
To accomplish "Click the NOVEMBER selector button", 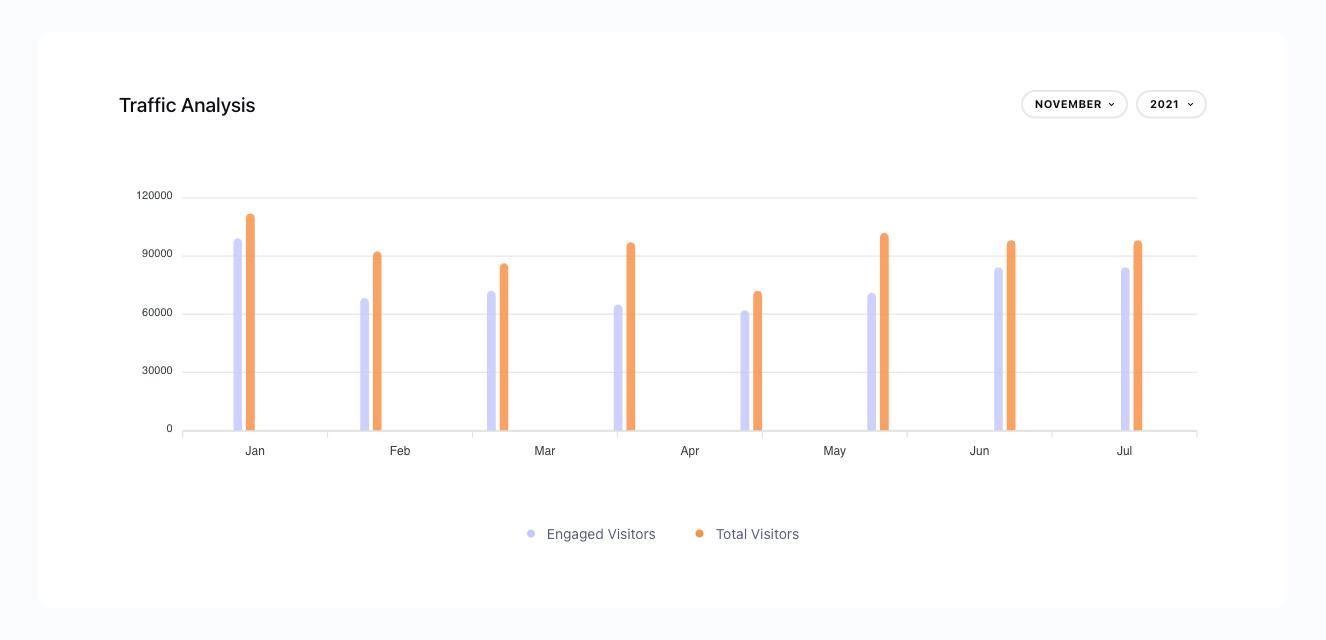I will 1074,104.
